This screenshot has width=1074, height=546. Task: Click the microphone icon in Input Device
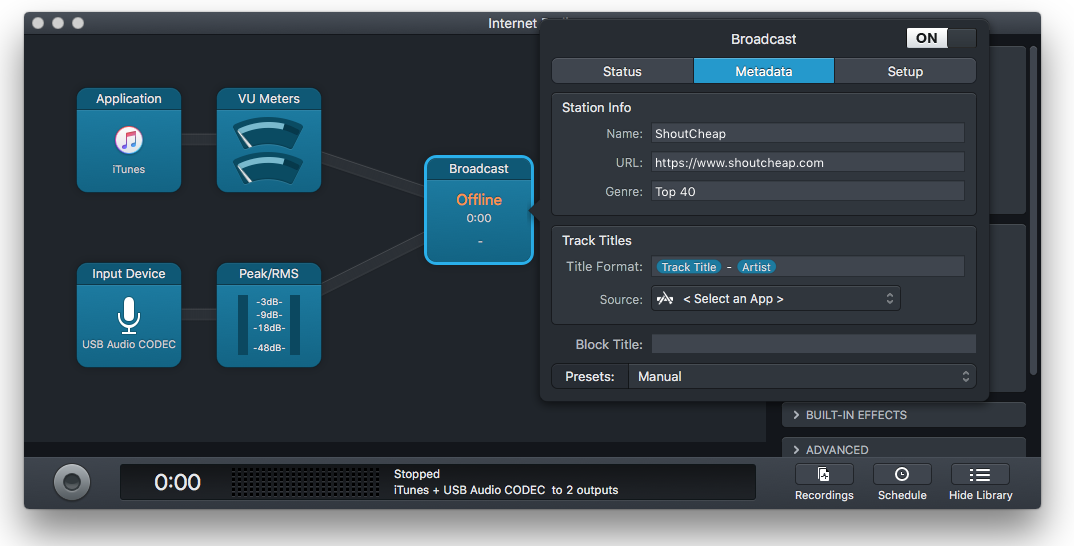pos(129,315)
